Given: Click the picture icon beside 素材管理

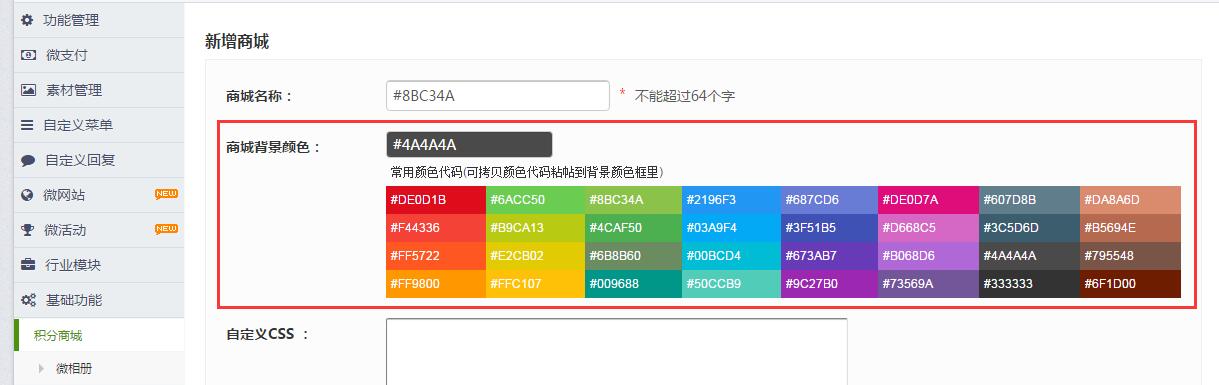Looking at the screenshot, I should 28,90.
